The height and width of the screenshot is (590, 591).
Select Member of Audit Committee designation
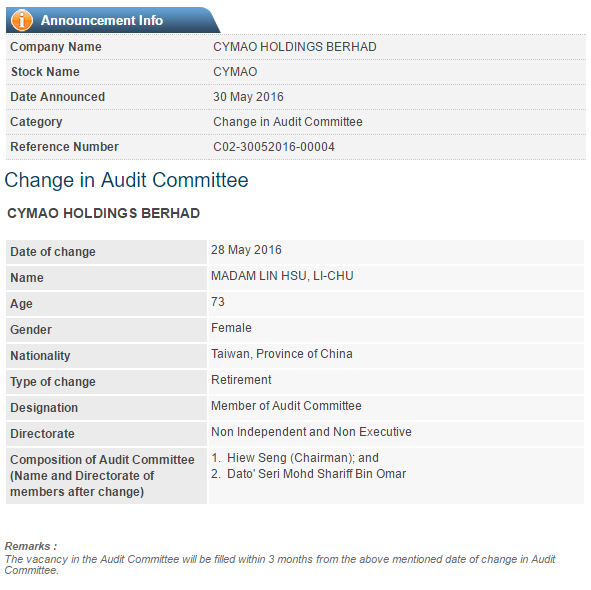(x=286, y=406)
